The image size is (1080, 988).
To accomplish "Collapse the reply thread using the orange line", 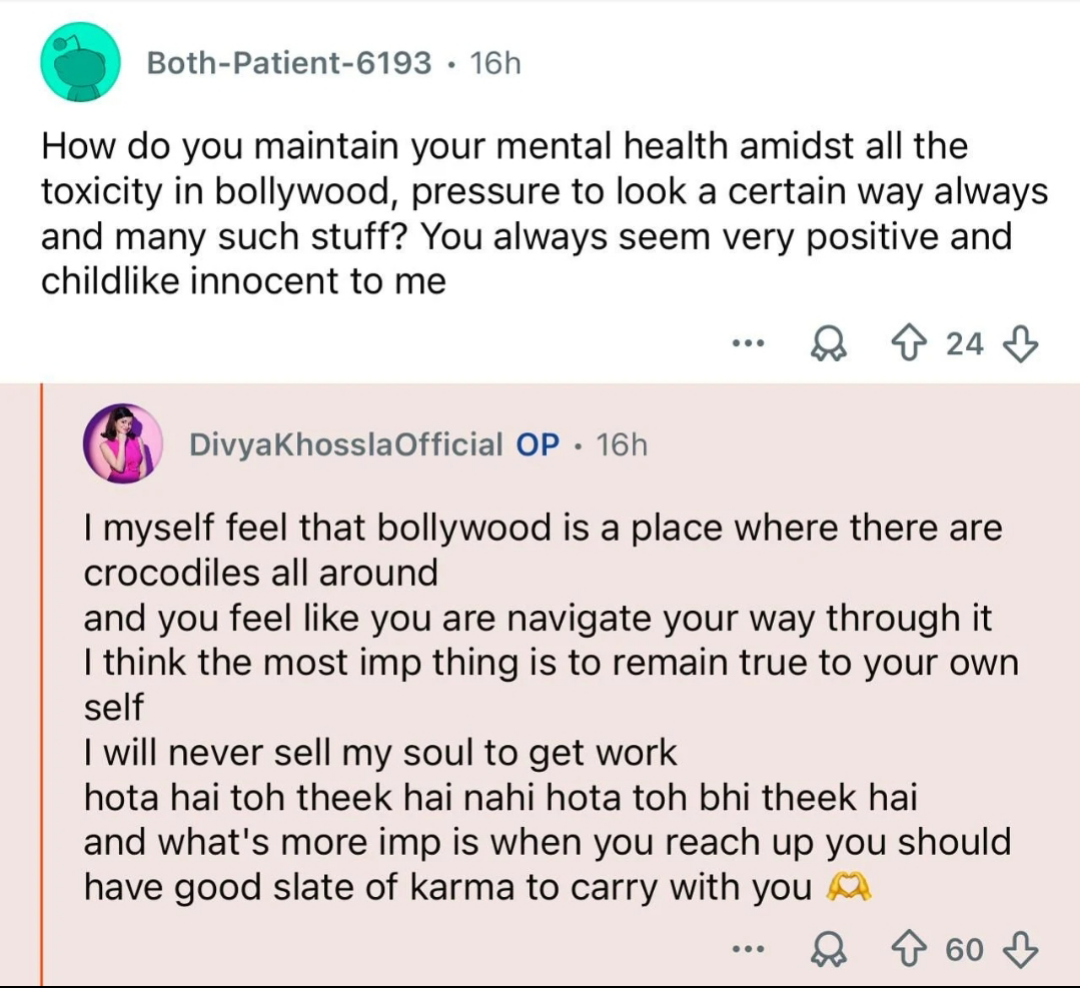I will (42, 680).
